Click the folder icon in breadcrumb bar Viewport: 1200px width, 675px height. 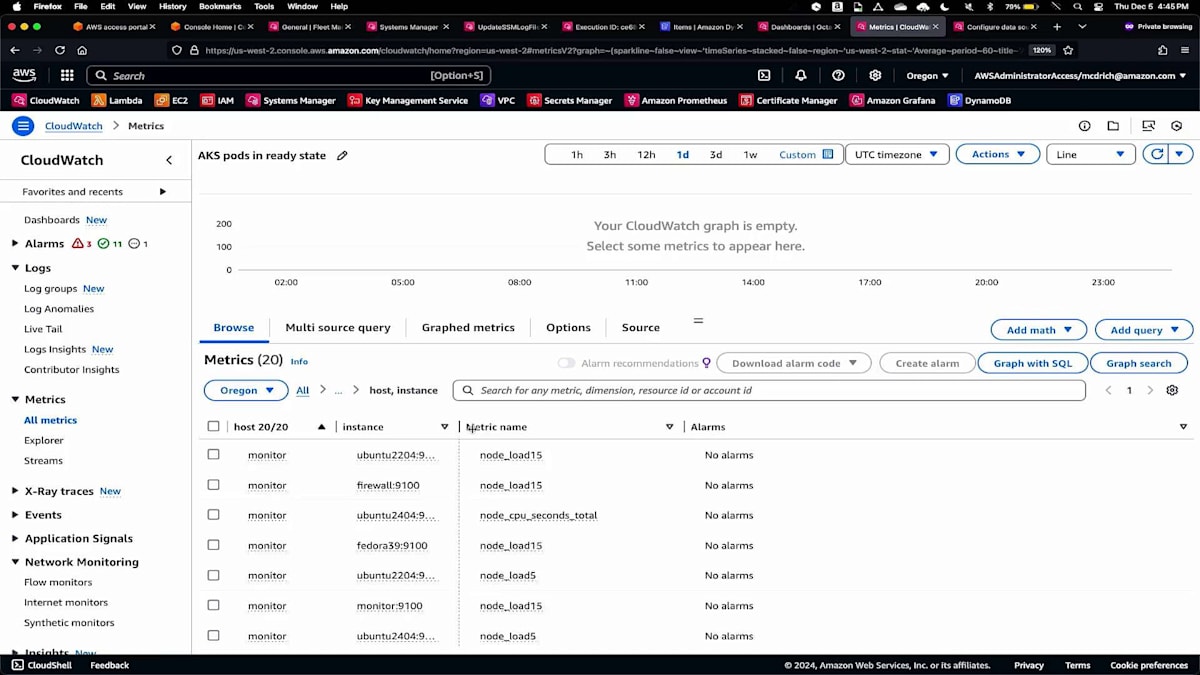click(x=1113, y=126)
